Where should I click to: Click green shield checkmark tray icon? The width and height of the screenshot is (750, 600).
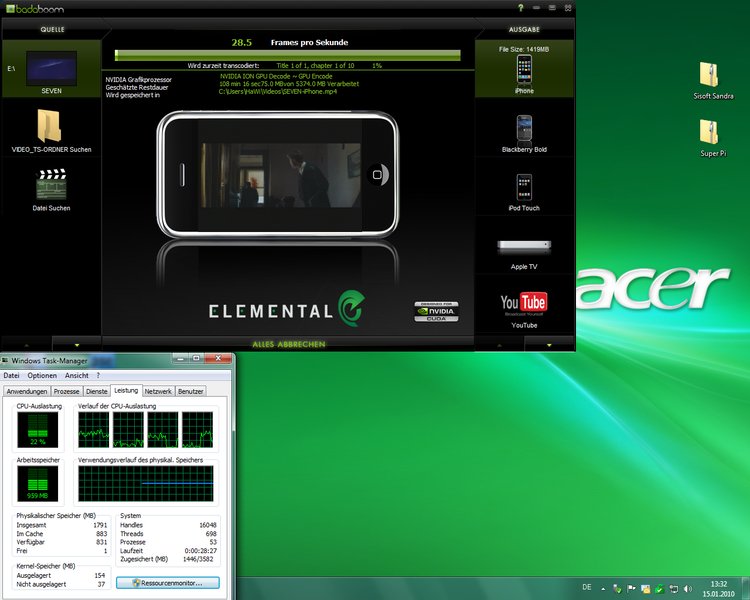click(660, 589)
